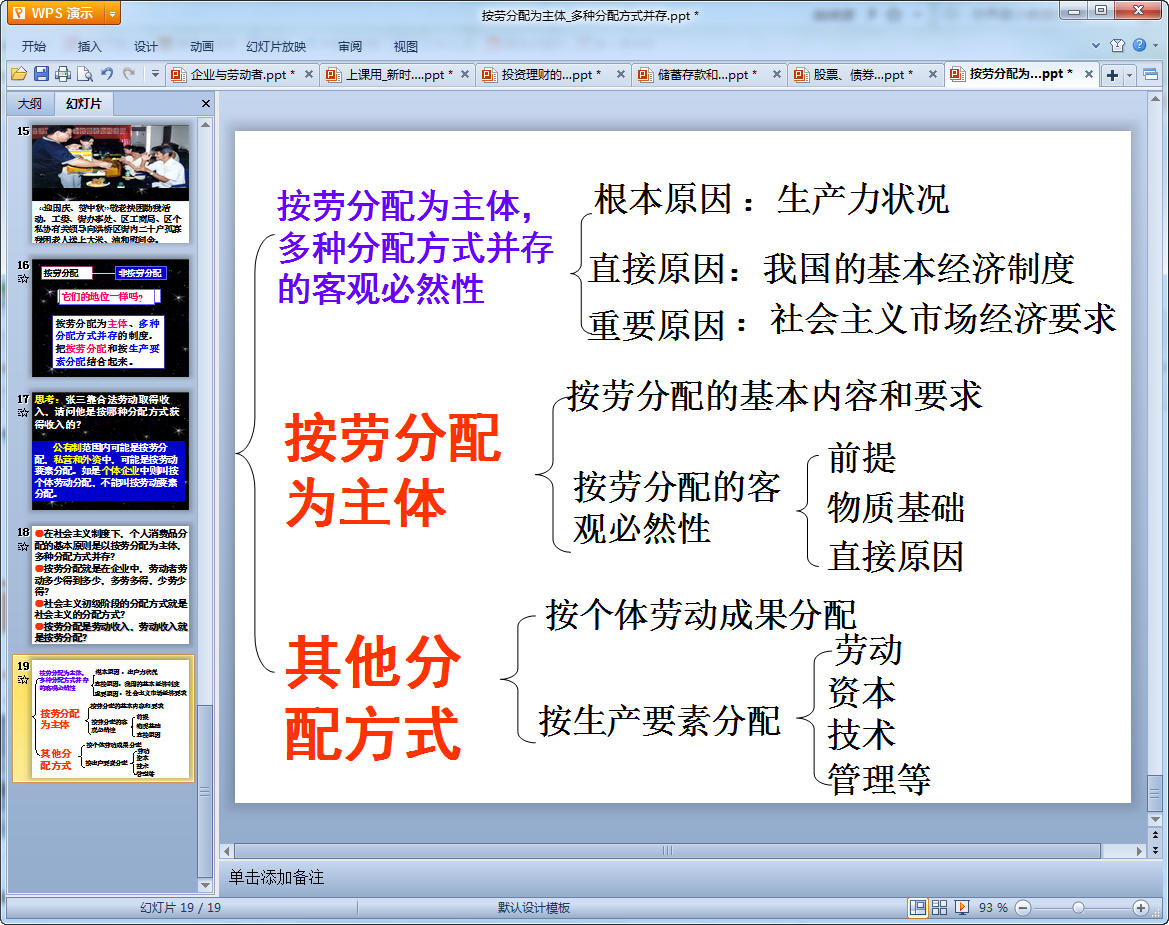The height and width of the screenshot is (925, 1169).
Task: Select slide 19 thumbnail
Action: pyautogui.click(x=110, y=719)
